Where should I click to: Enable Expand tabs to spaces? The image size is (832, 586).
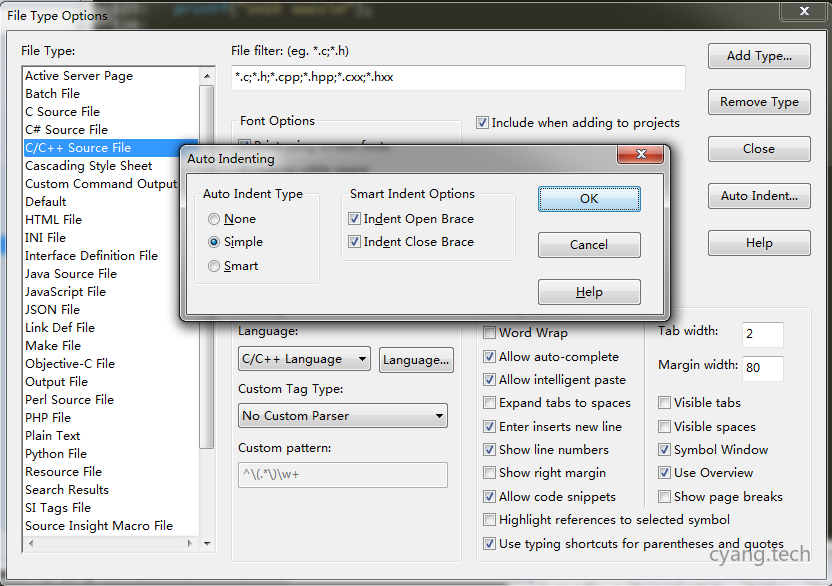490,403
